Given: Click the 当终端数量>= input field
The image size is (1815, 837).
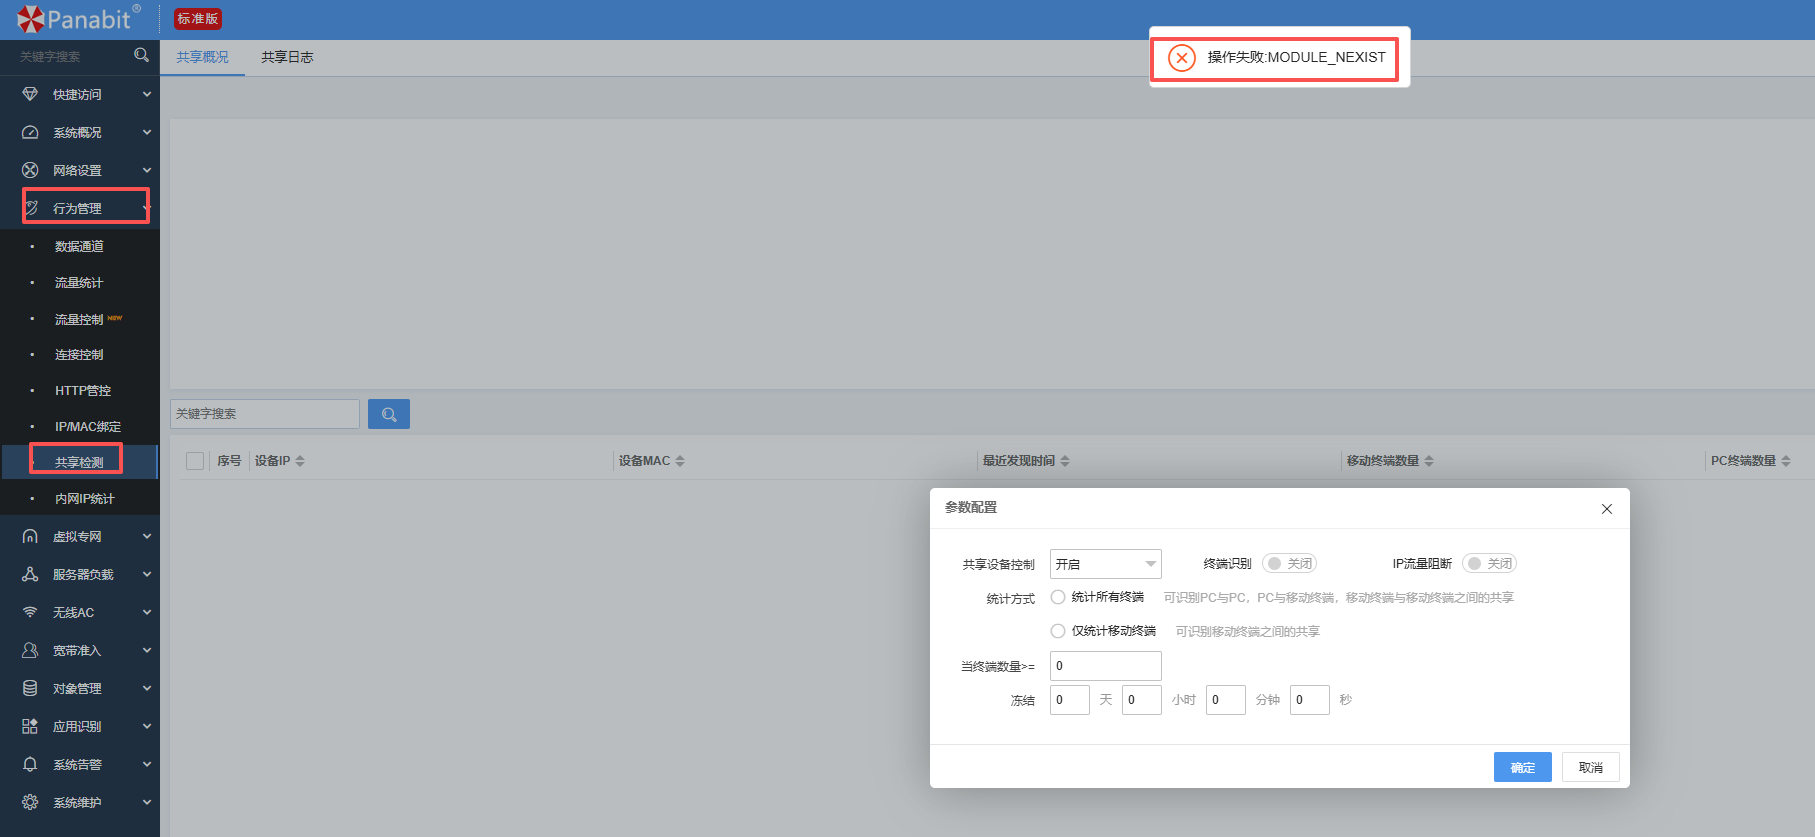Looking at the screenshot, I should point(1105,666).
